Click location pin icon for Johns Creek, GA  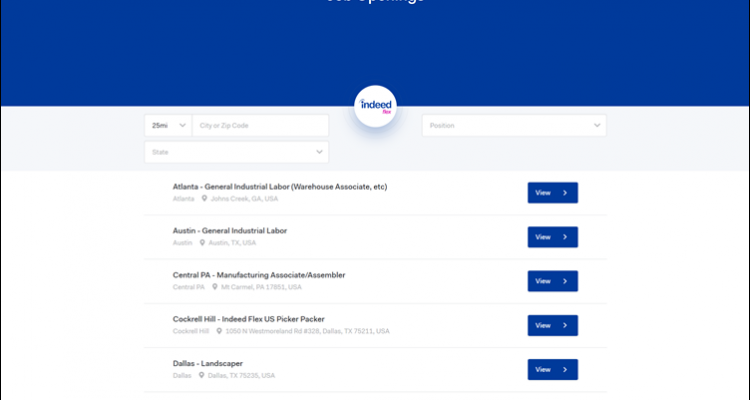pos(202,199)
